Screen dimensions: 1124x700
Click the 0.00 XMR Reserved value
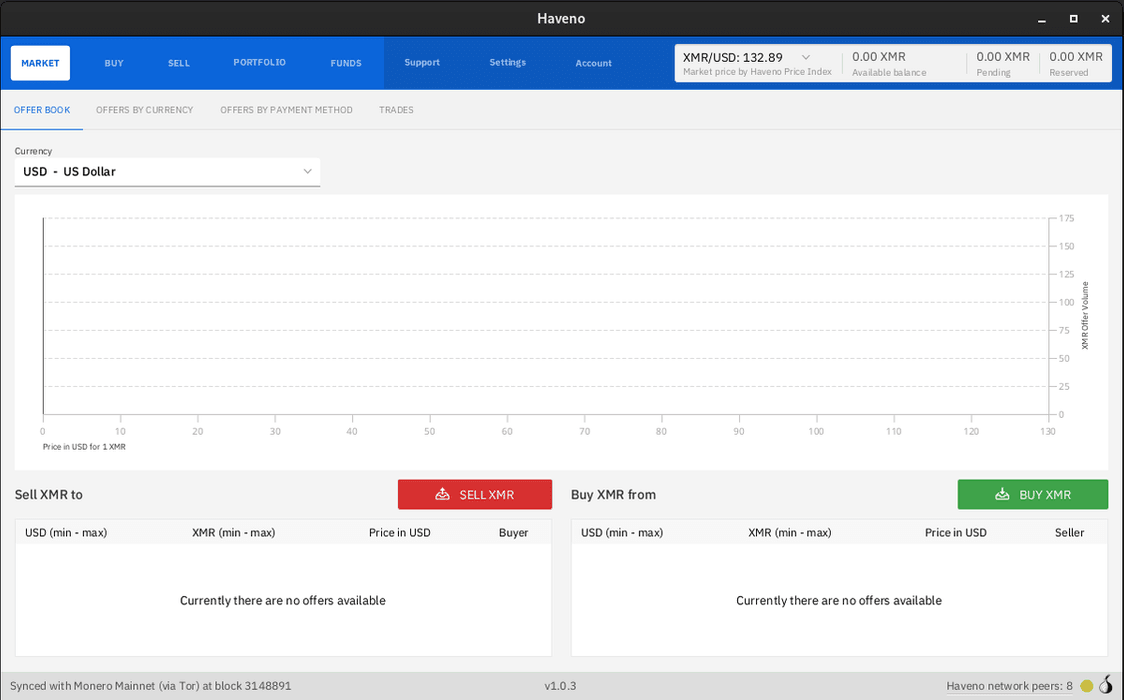(1076, 57)
